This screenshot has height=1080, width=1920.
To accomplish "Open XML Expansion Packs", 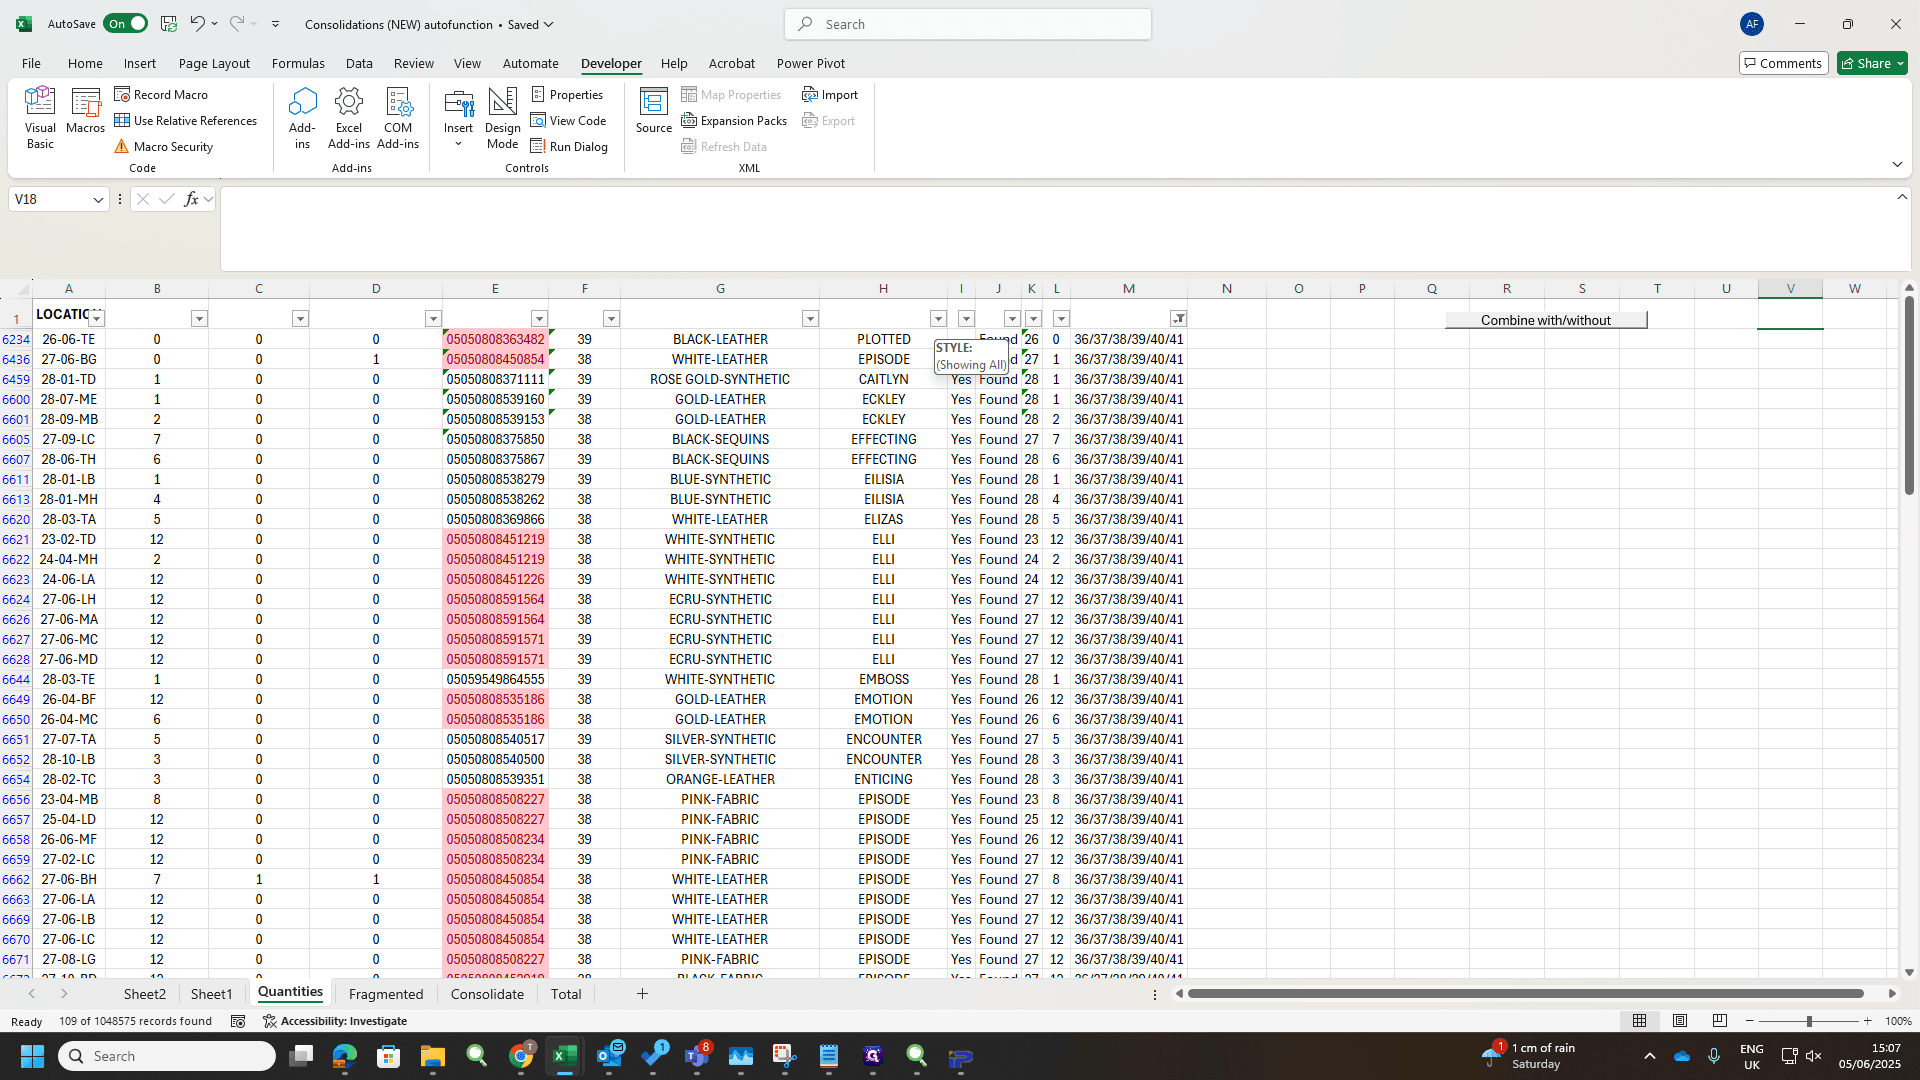I will pos(734,120).
